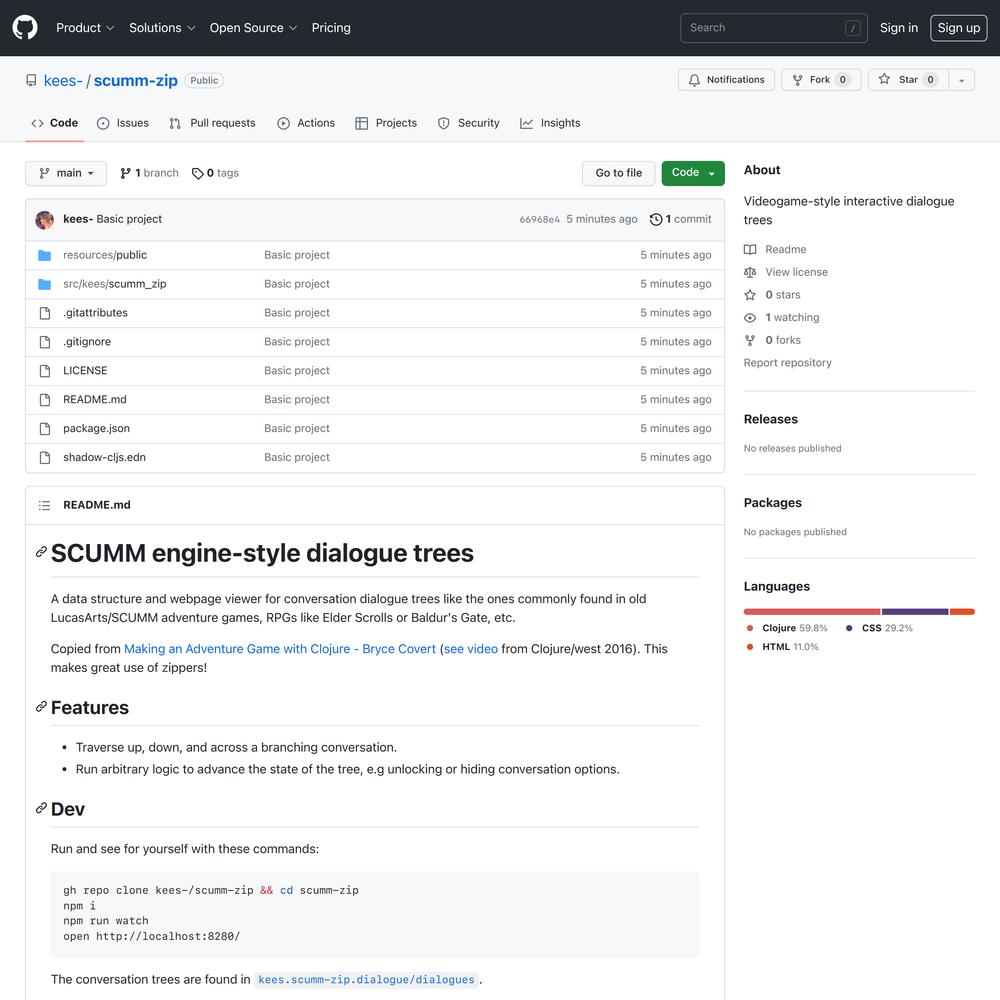Click the Clojure red language bar segment
The image size is (1000, 1000).
click(x=812, y=612)
